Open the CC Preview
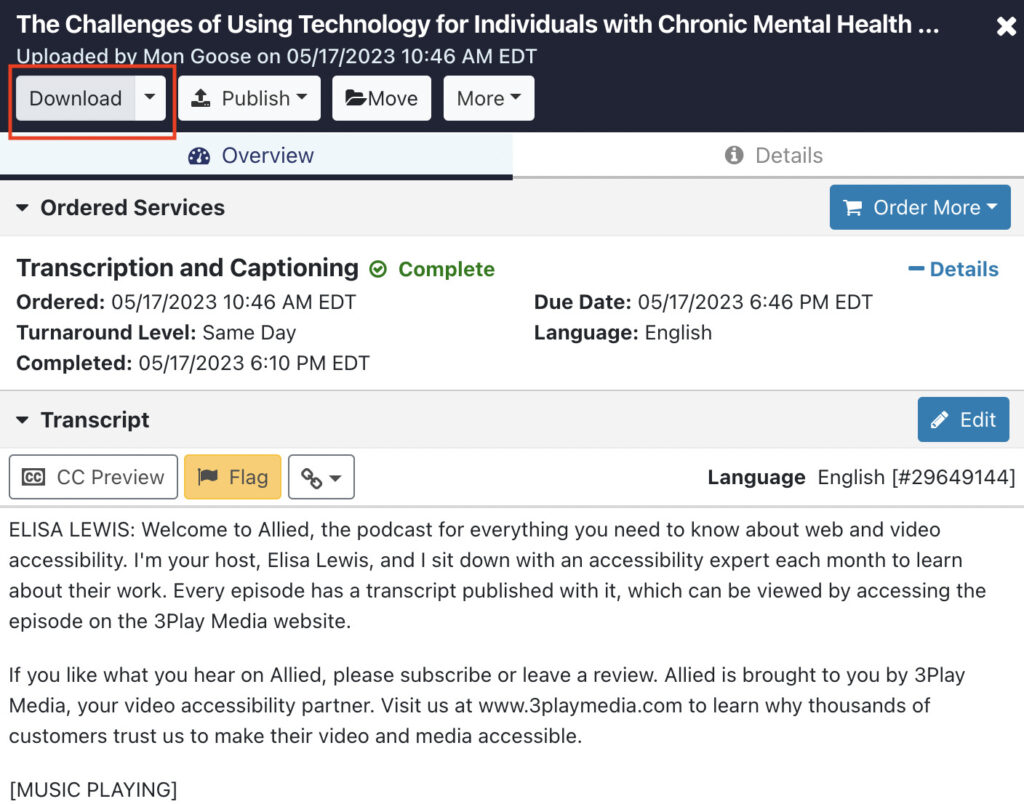 pyautogui.click(x=93, y=477)
